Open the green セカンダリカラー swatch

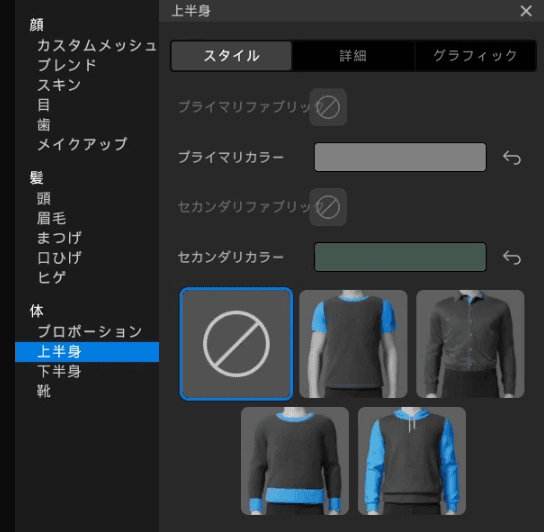click(400, 257)
